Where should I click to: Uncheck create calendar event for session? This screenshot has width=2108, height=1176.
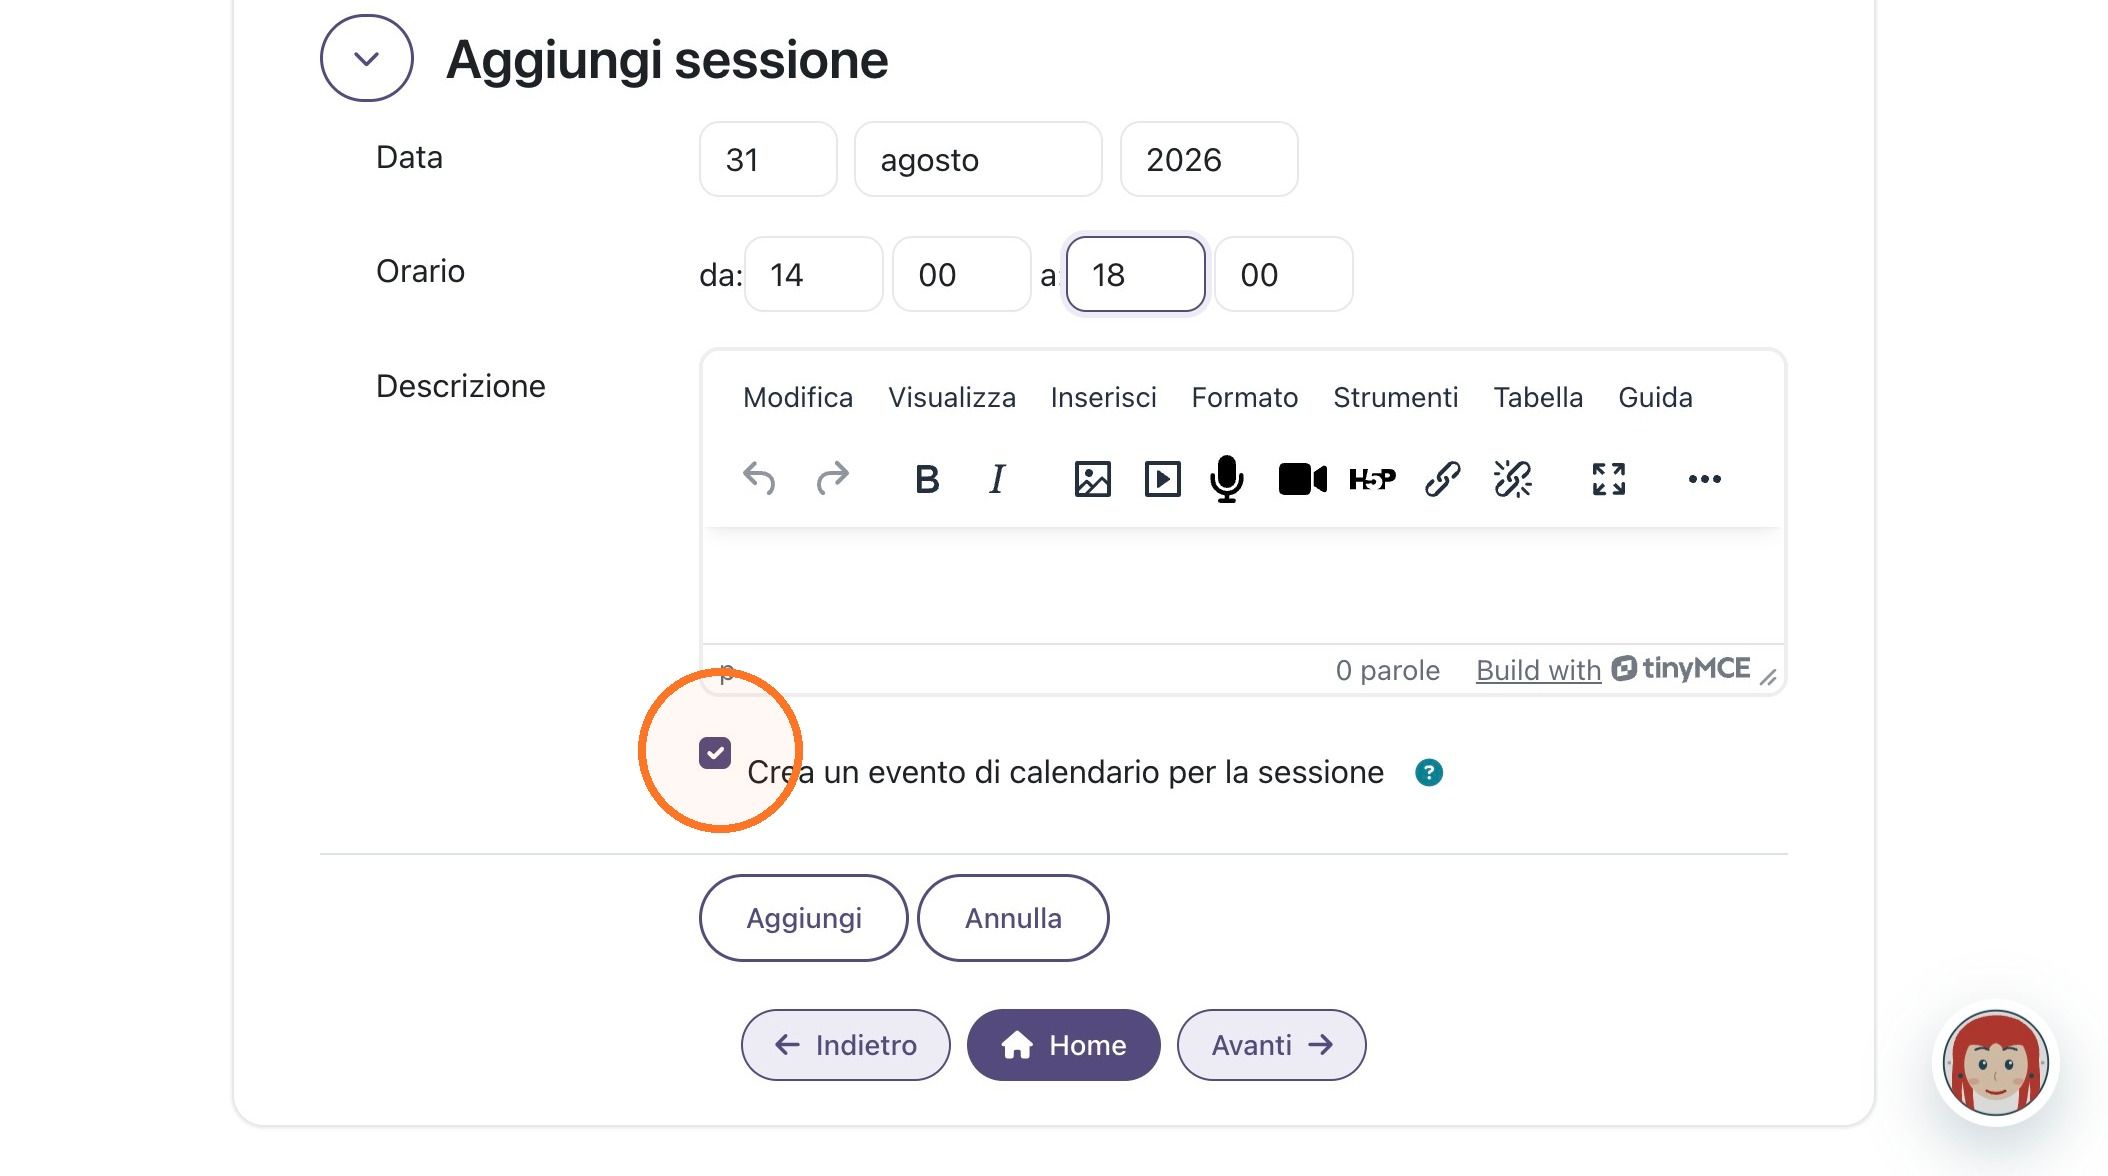tap(715, 753)
